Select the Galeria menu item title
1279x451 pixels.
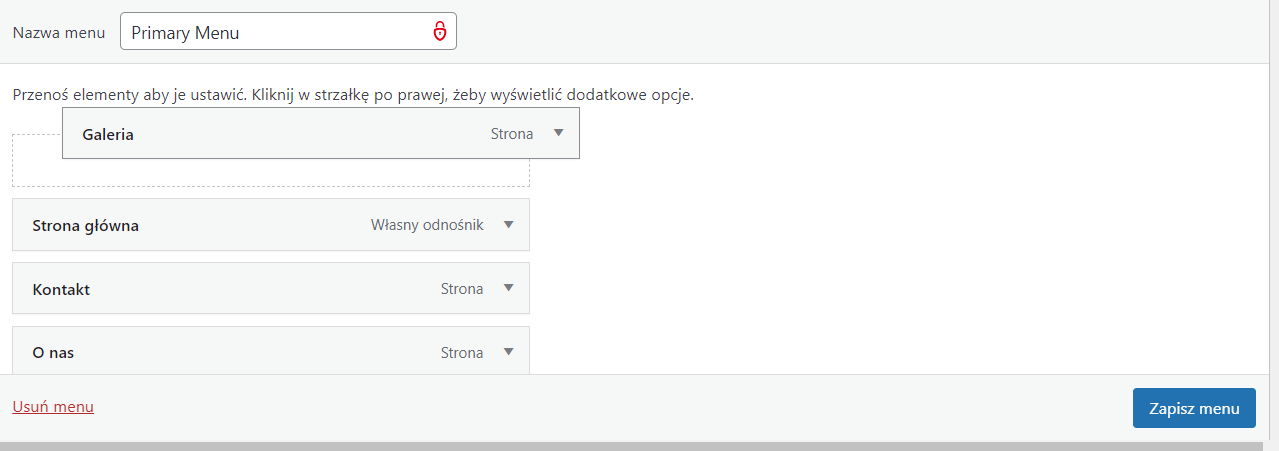pos(108,134)
